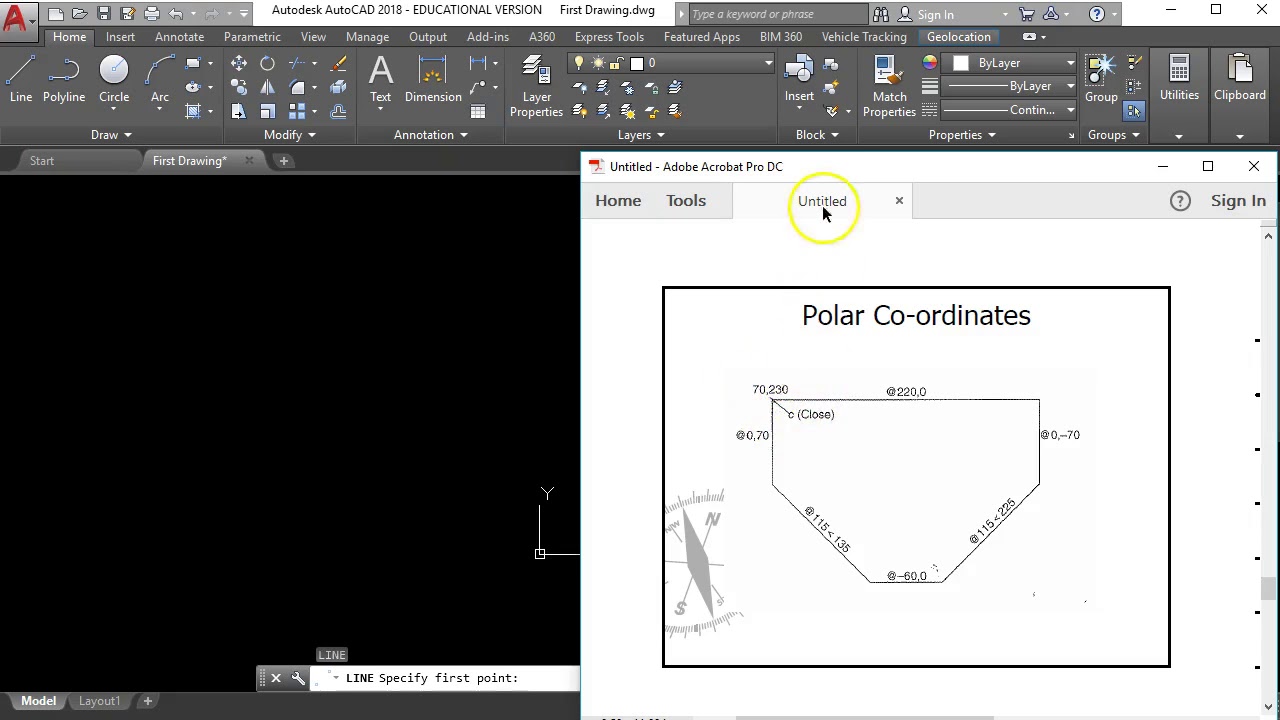Toggle layer on/off lightbulb icon
Image resolution: width=1280 pixels, height=720 pixels.
tap(578, 63)
